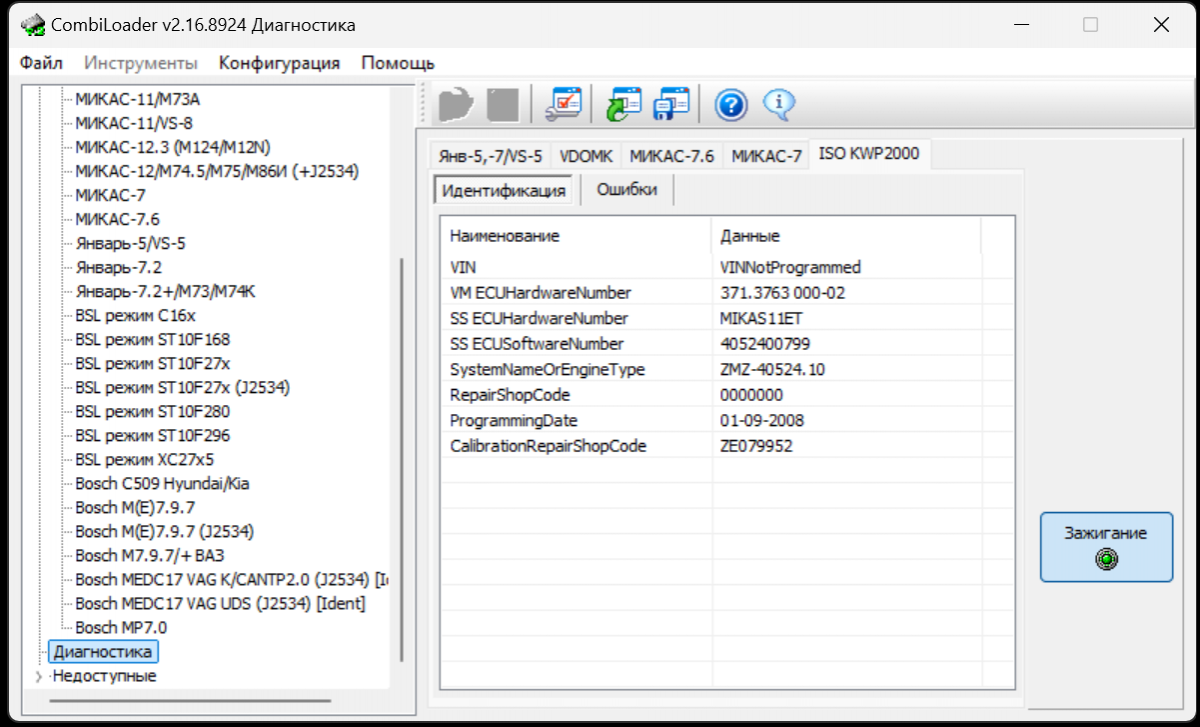Click the MIKAS11ET value
Viewport: 1200px width, 727px height.
pos(761,318)
